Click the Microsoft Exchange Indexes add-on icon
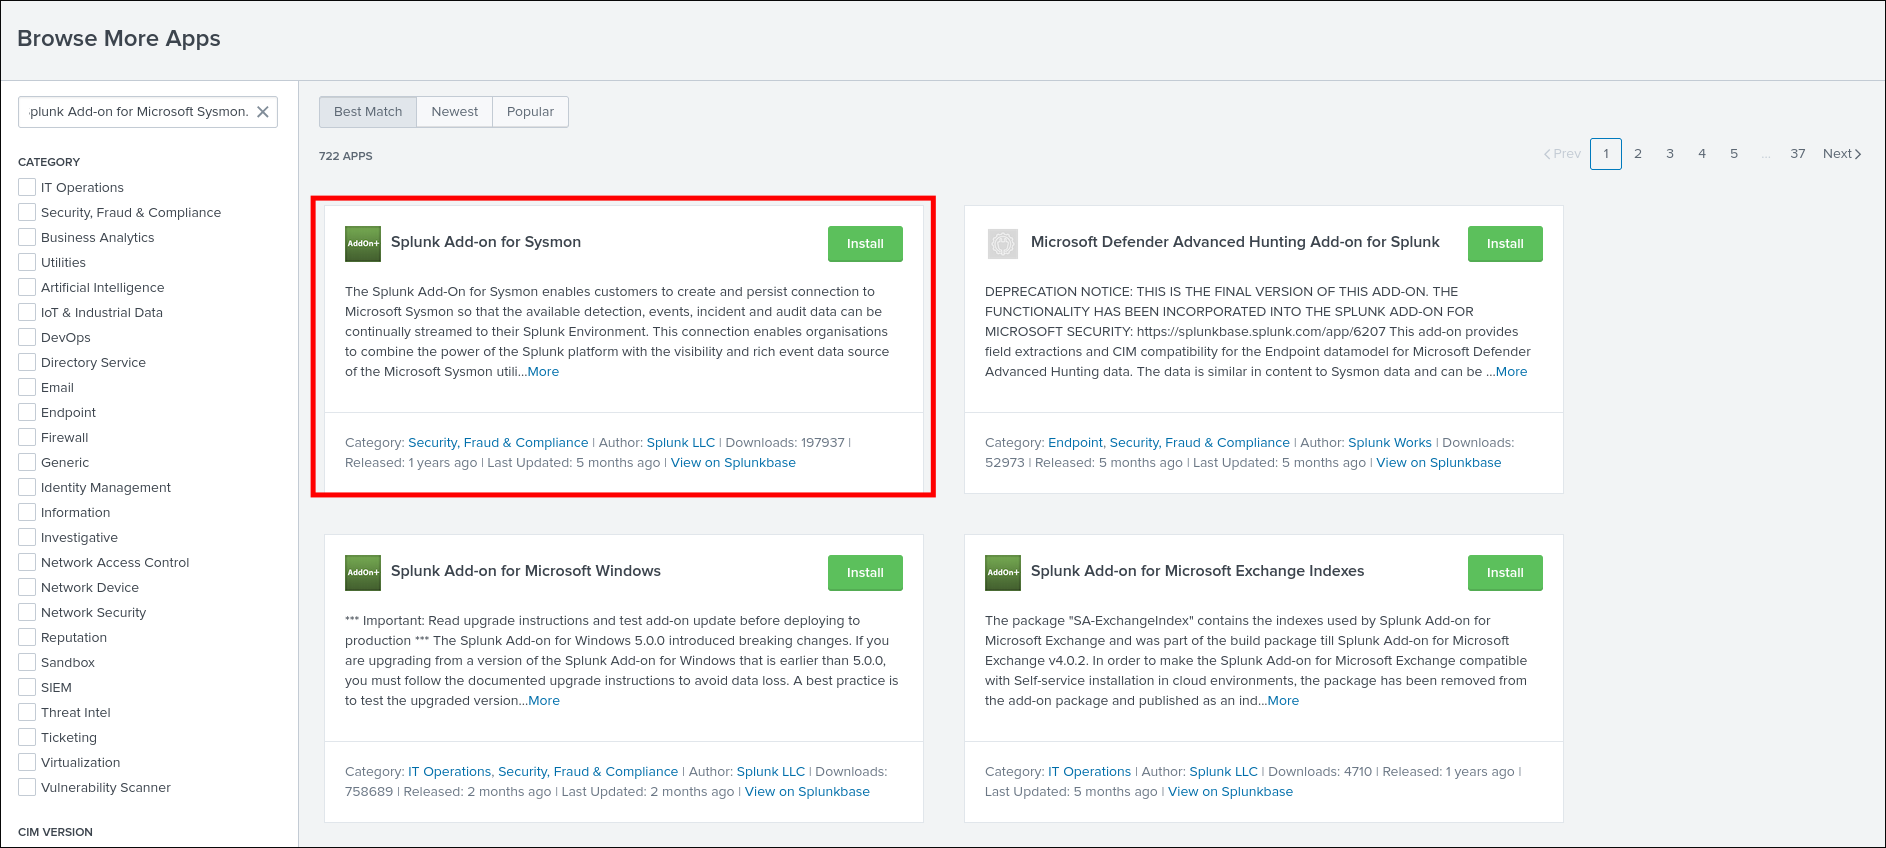 (1003, 572)
